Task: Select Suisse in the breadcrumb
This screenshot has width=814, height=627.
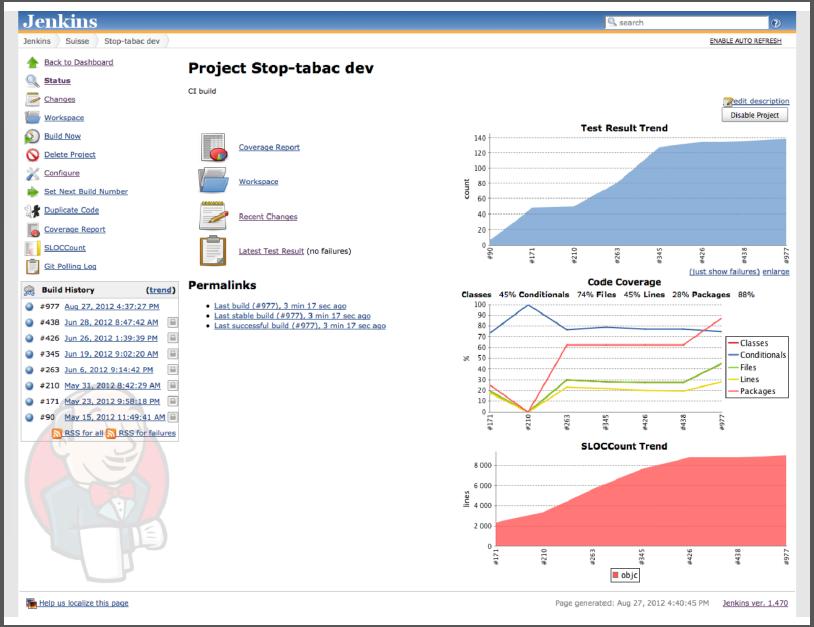Action: point(77,41)
